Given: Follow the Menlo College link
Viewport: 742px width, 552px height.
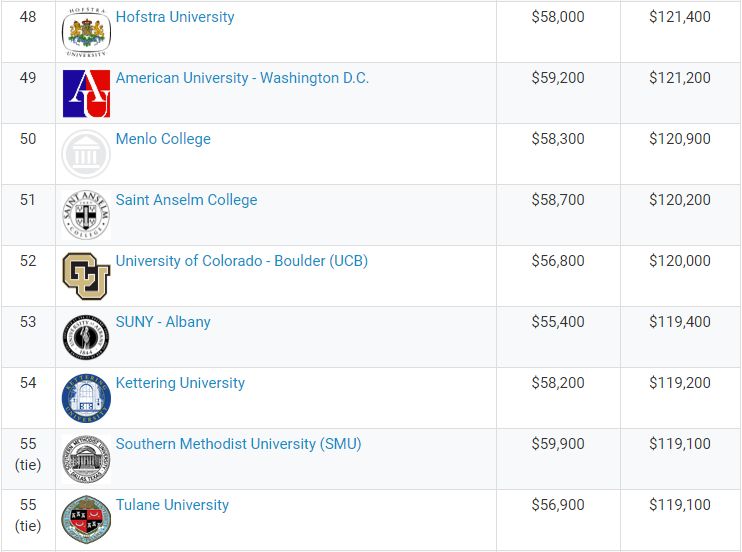Looking at the screenshot, I should (163, 139).
